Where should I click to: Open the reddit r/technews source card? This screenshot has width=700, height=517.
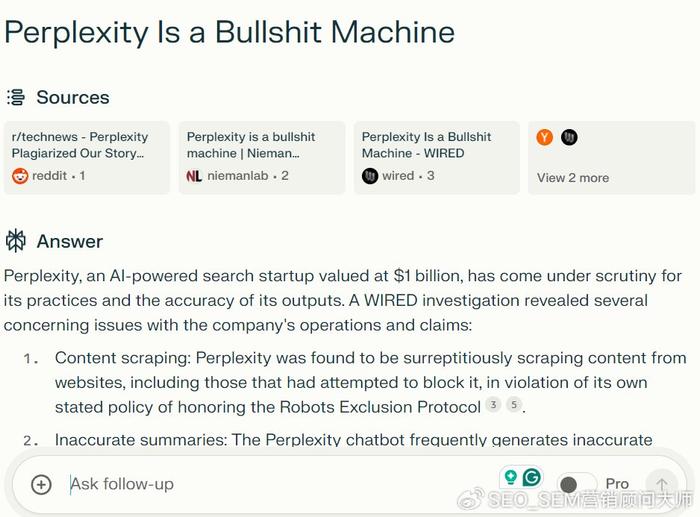[x=87, y=158]
